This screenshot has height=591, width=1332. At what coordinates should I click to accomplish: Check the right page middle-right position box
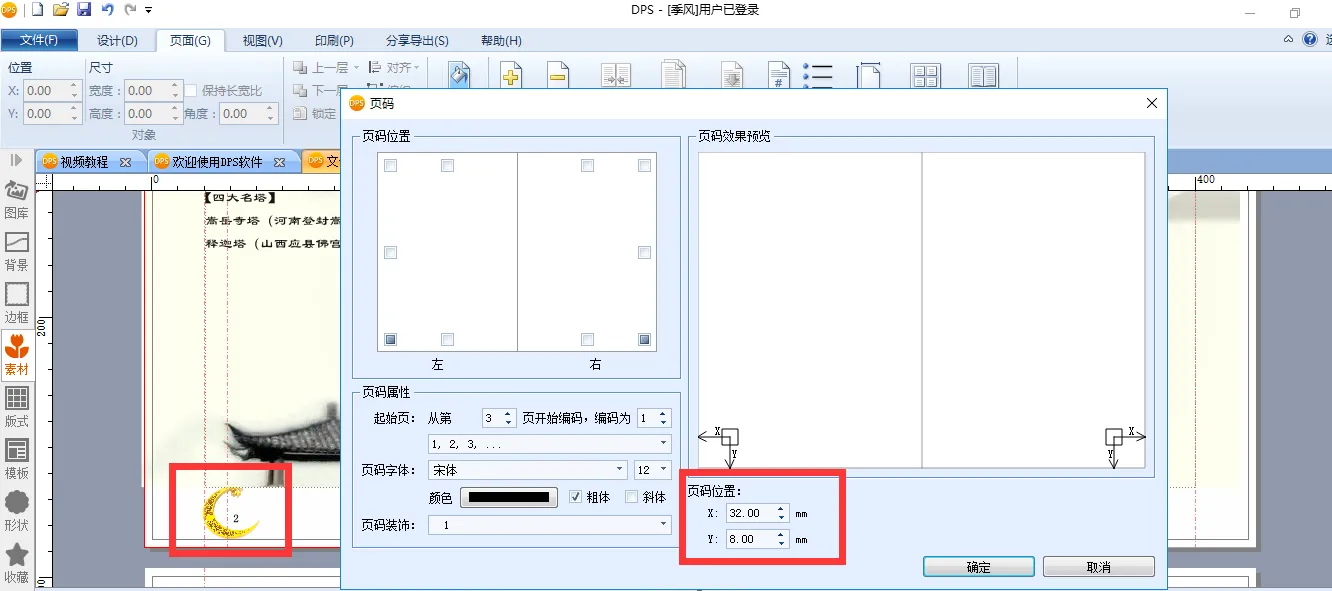(645, 253)
